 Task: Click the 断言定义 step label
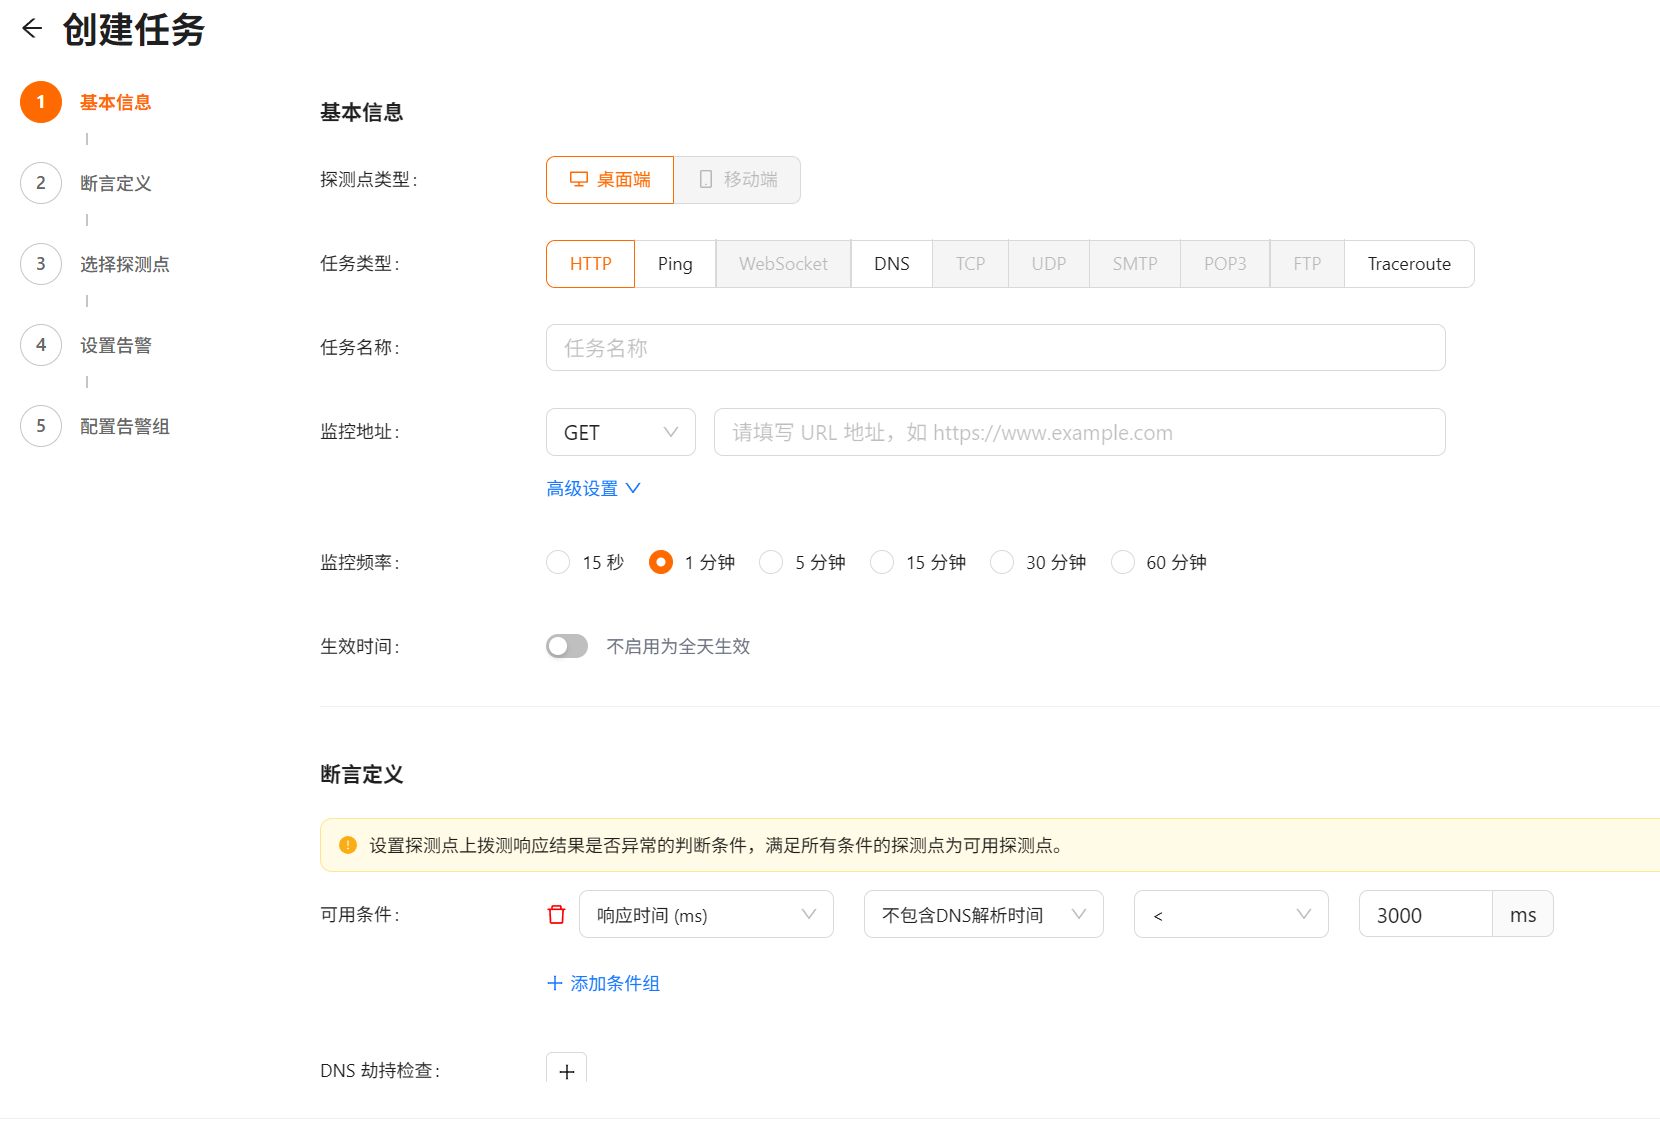pyautogui.click(x=115, y=183)
